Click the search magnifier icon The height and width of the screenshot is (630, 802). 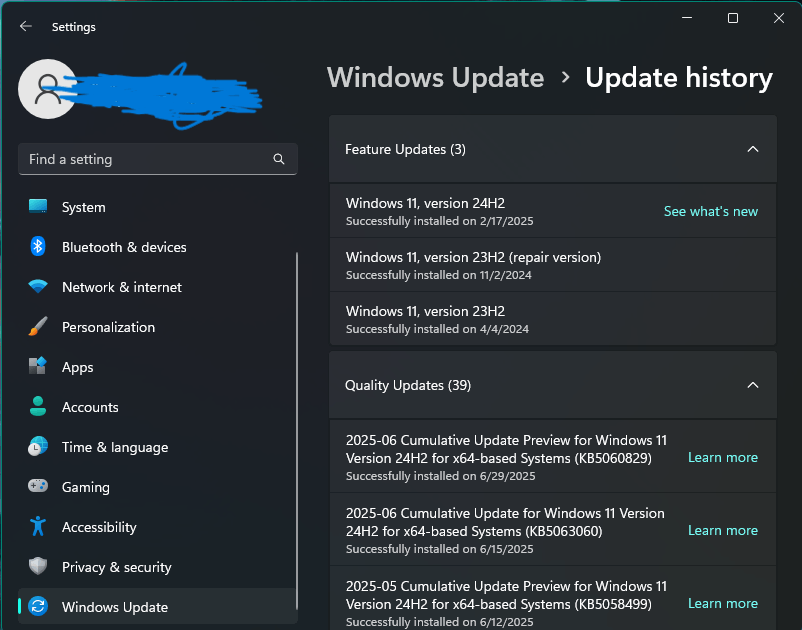(279, 159)
